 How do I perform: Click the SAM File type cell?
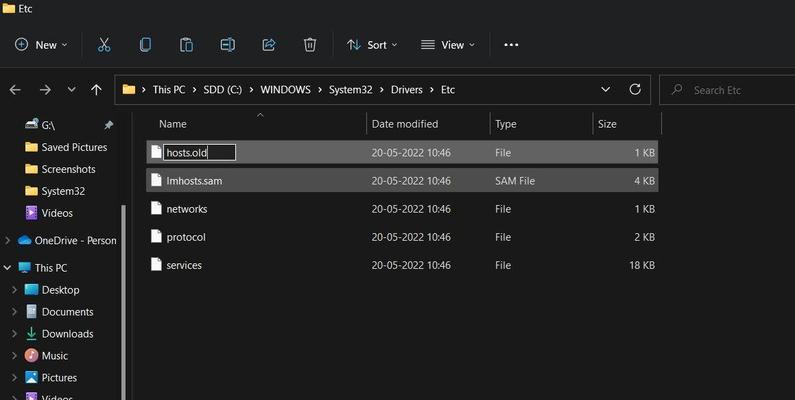(x=515, y=181)
